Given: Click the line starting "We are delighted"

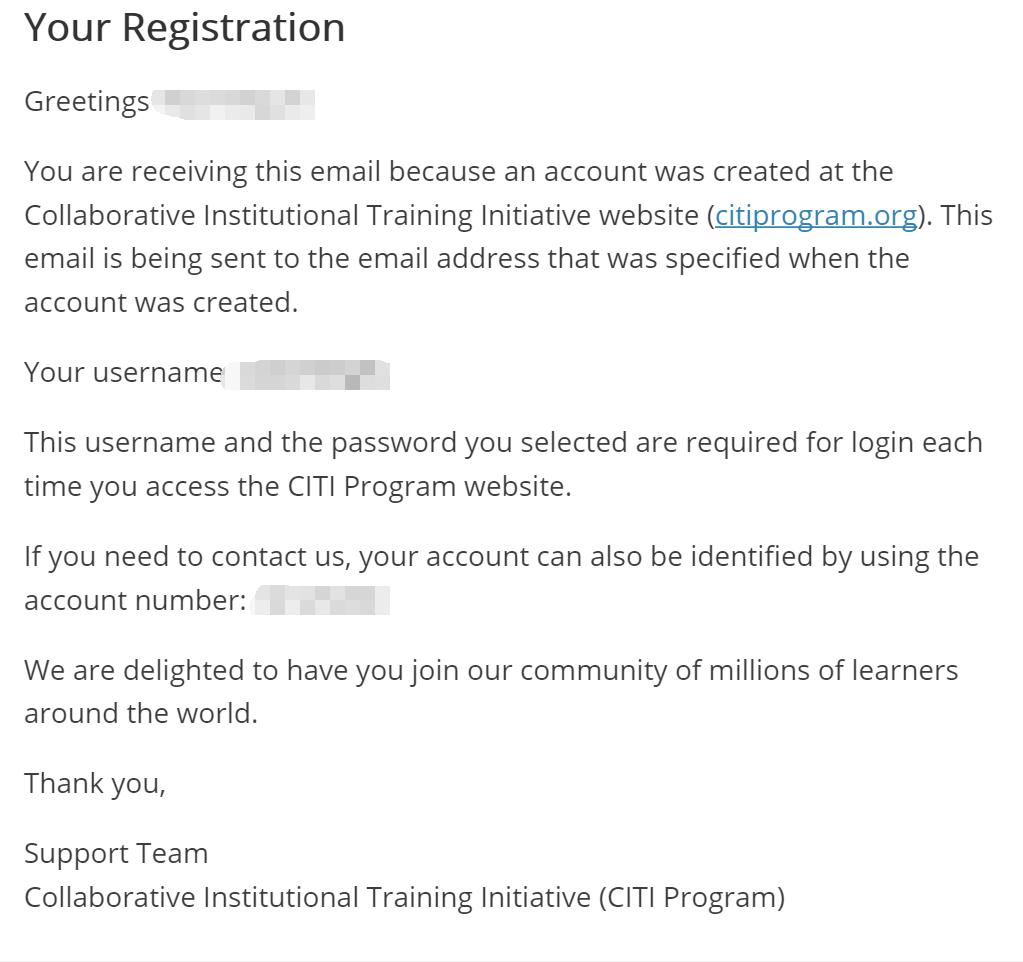Looking at the screenshot, I should pos(491,671).
